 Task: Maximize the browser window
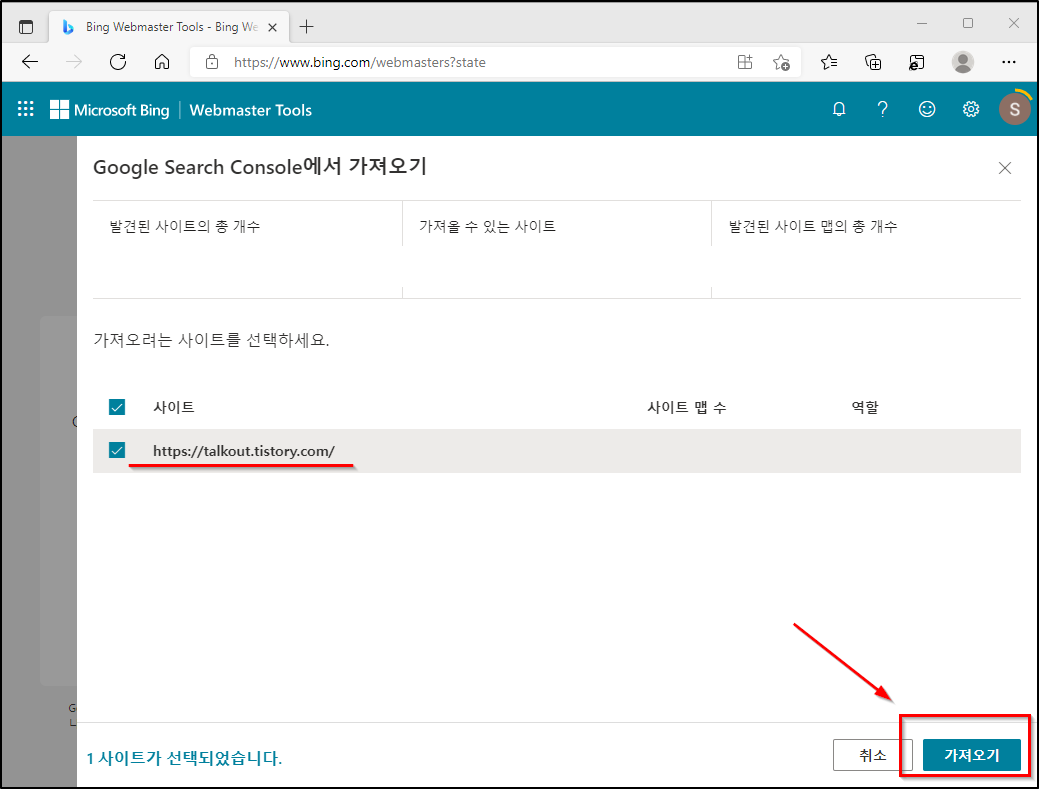click(968, 24)
